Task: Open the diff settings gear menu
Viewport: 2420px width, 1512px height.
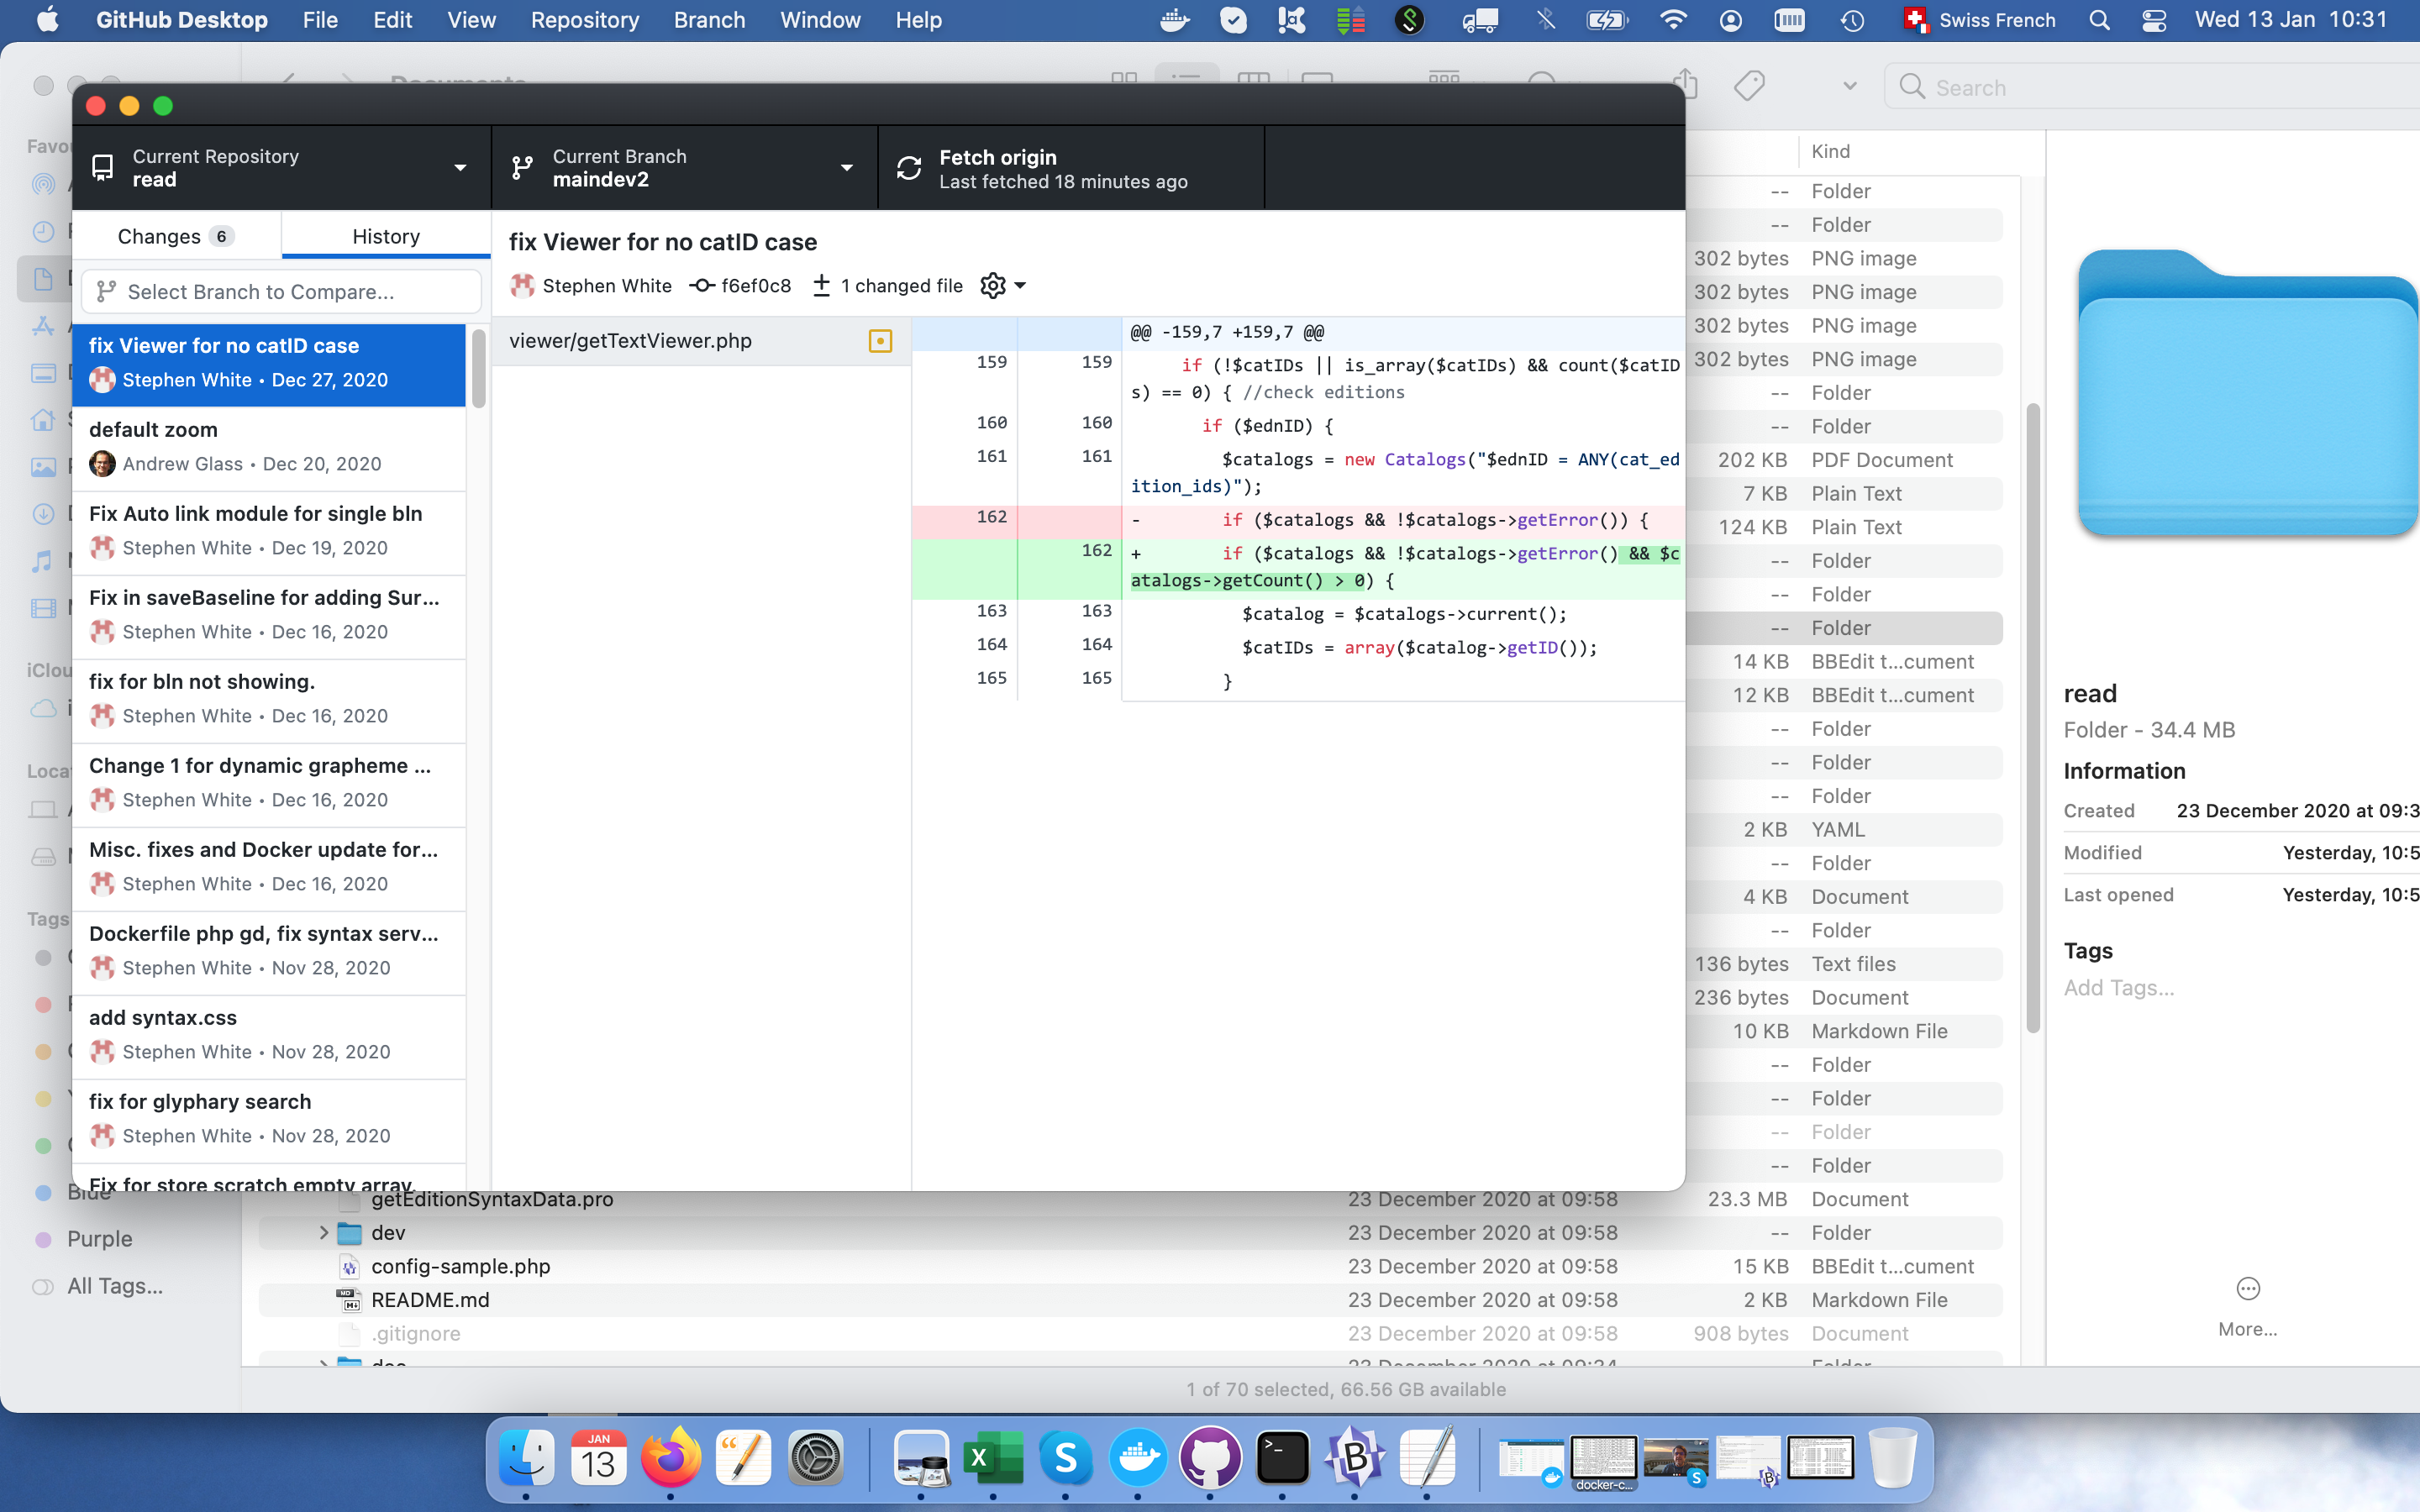Action: (994, 286)
